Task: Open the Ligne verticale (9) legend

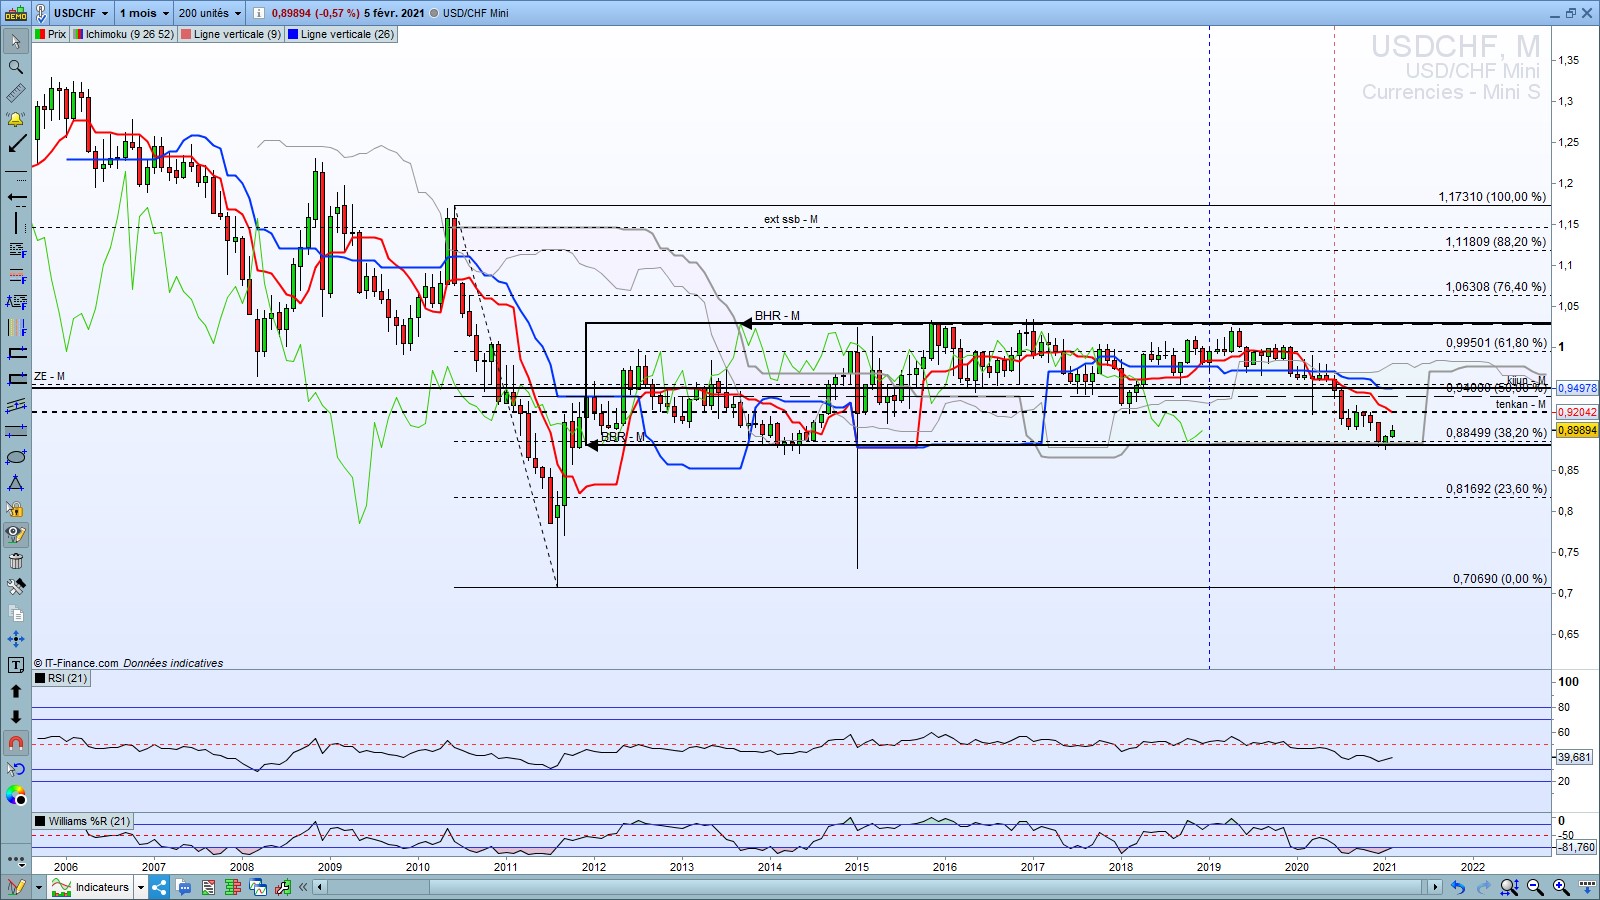Action: tap(231, 34)
